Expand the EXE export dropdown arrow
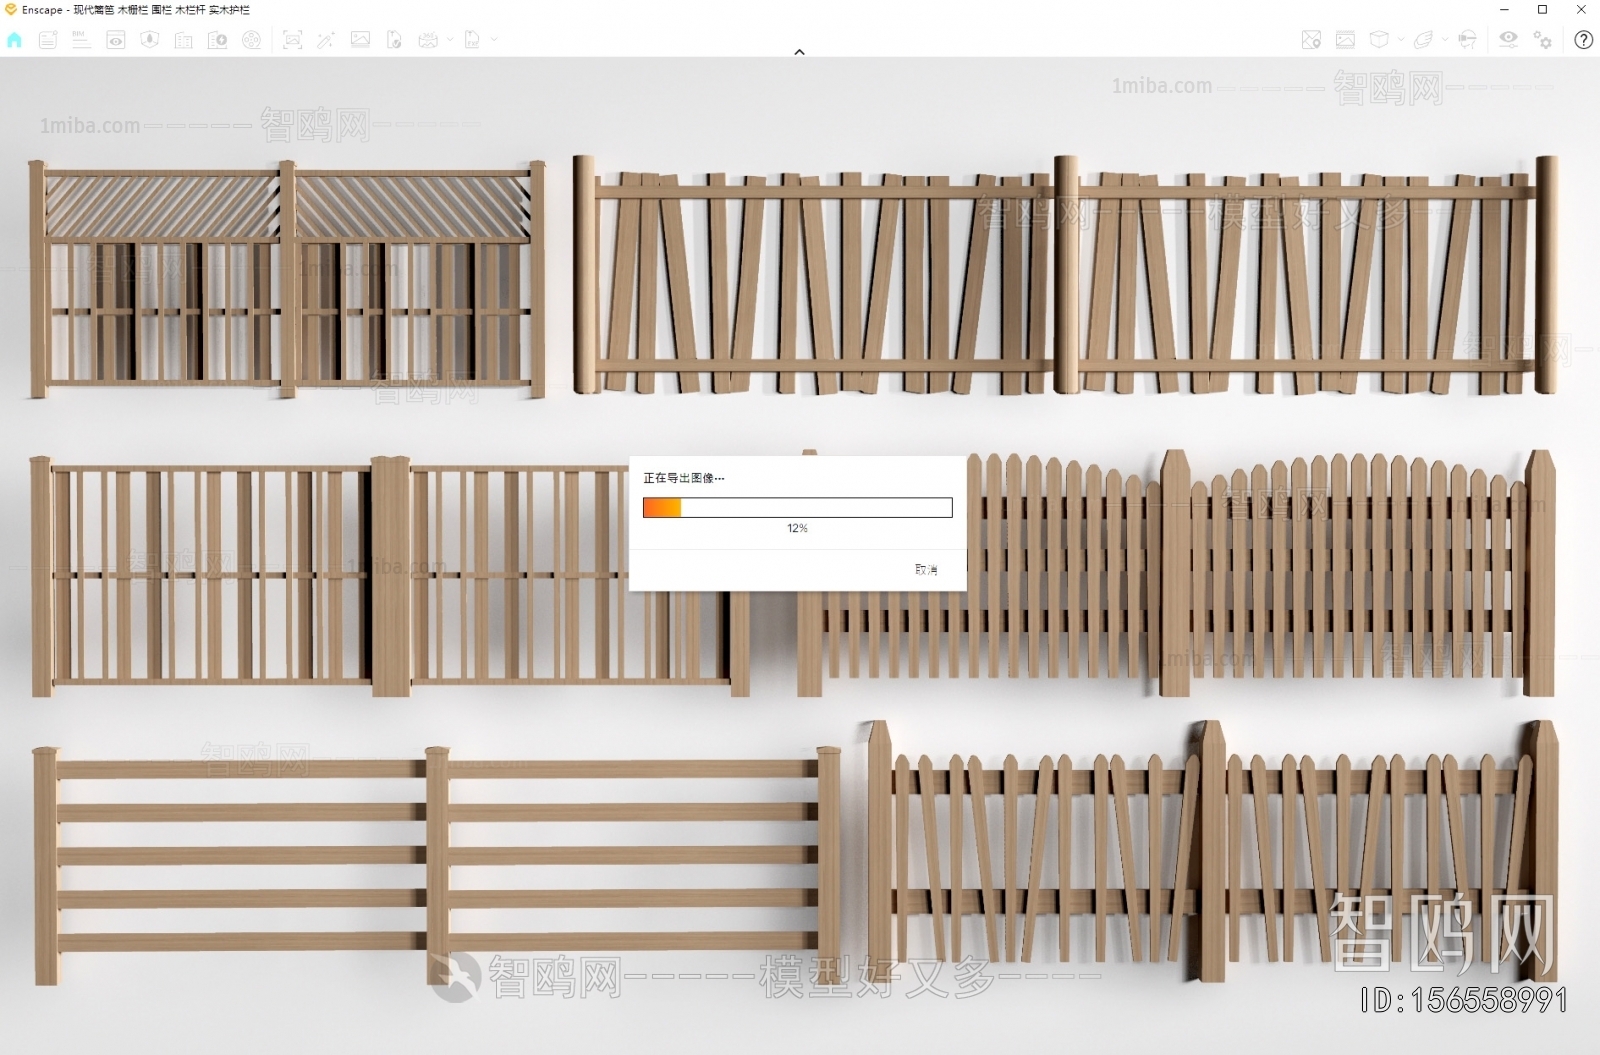Screen dimensions: 1600x1055 (494, 40)
